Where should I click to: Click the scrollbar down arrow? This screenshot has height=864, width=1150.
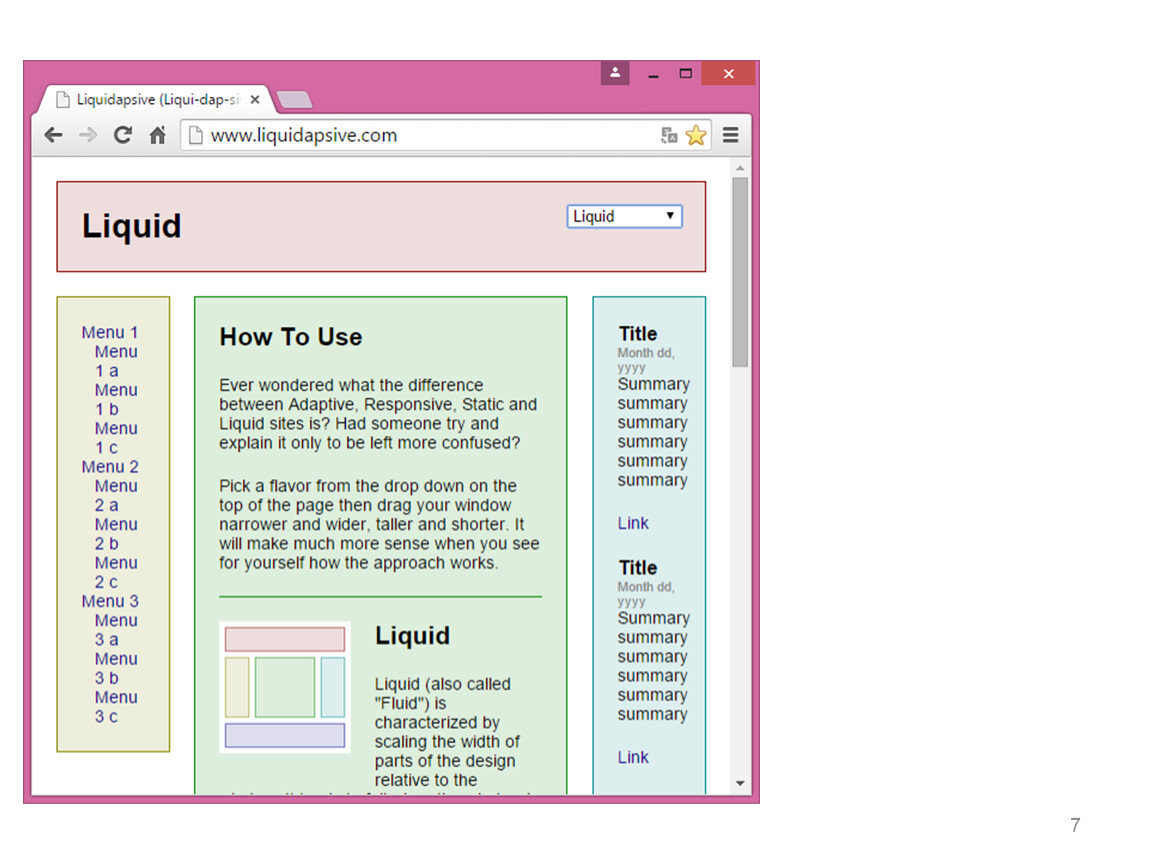pos(740,783)
